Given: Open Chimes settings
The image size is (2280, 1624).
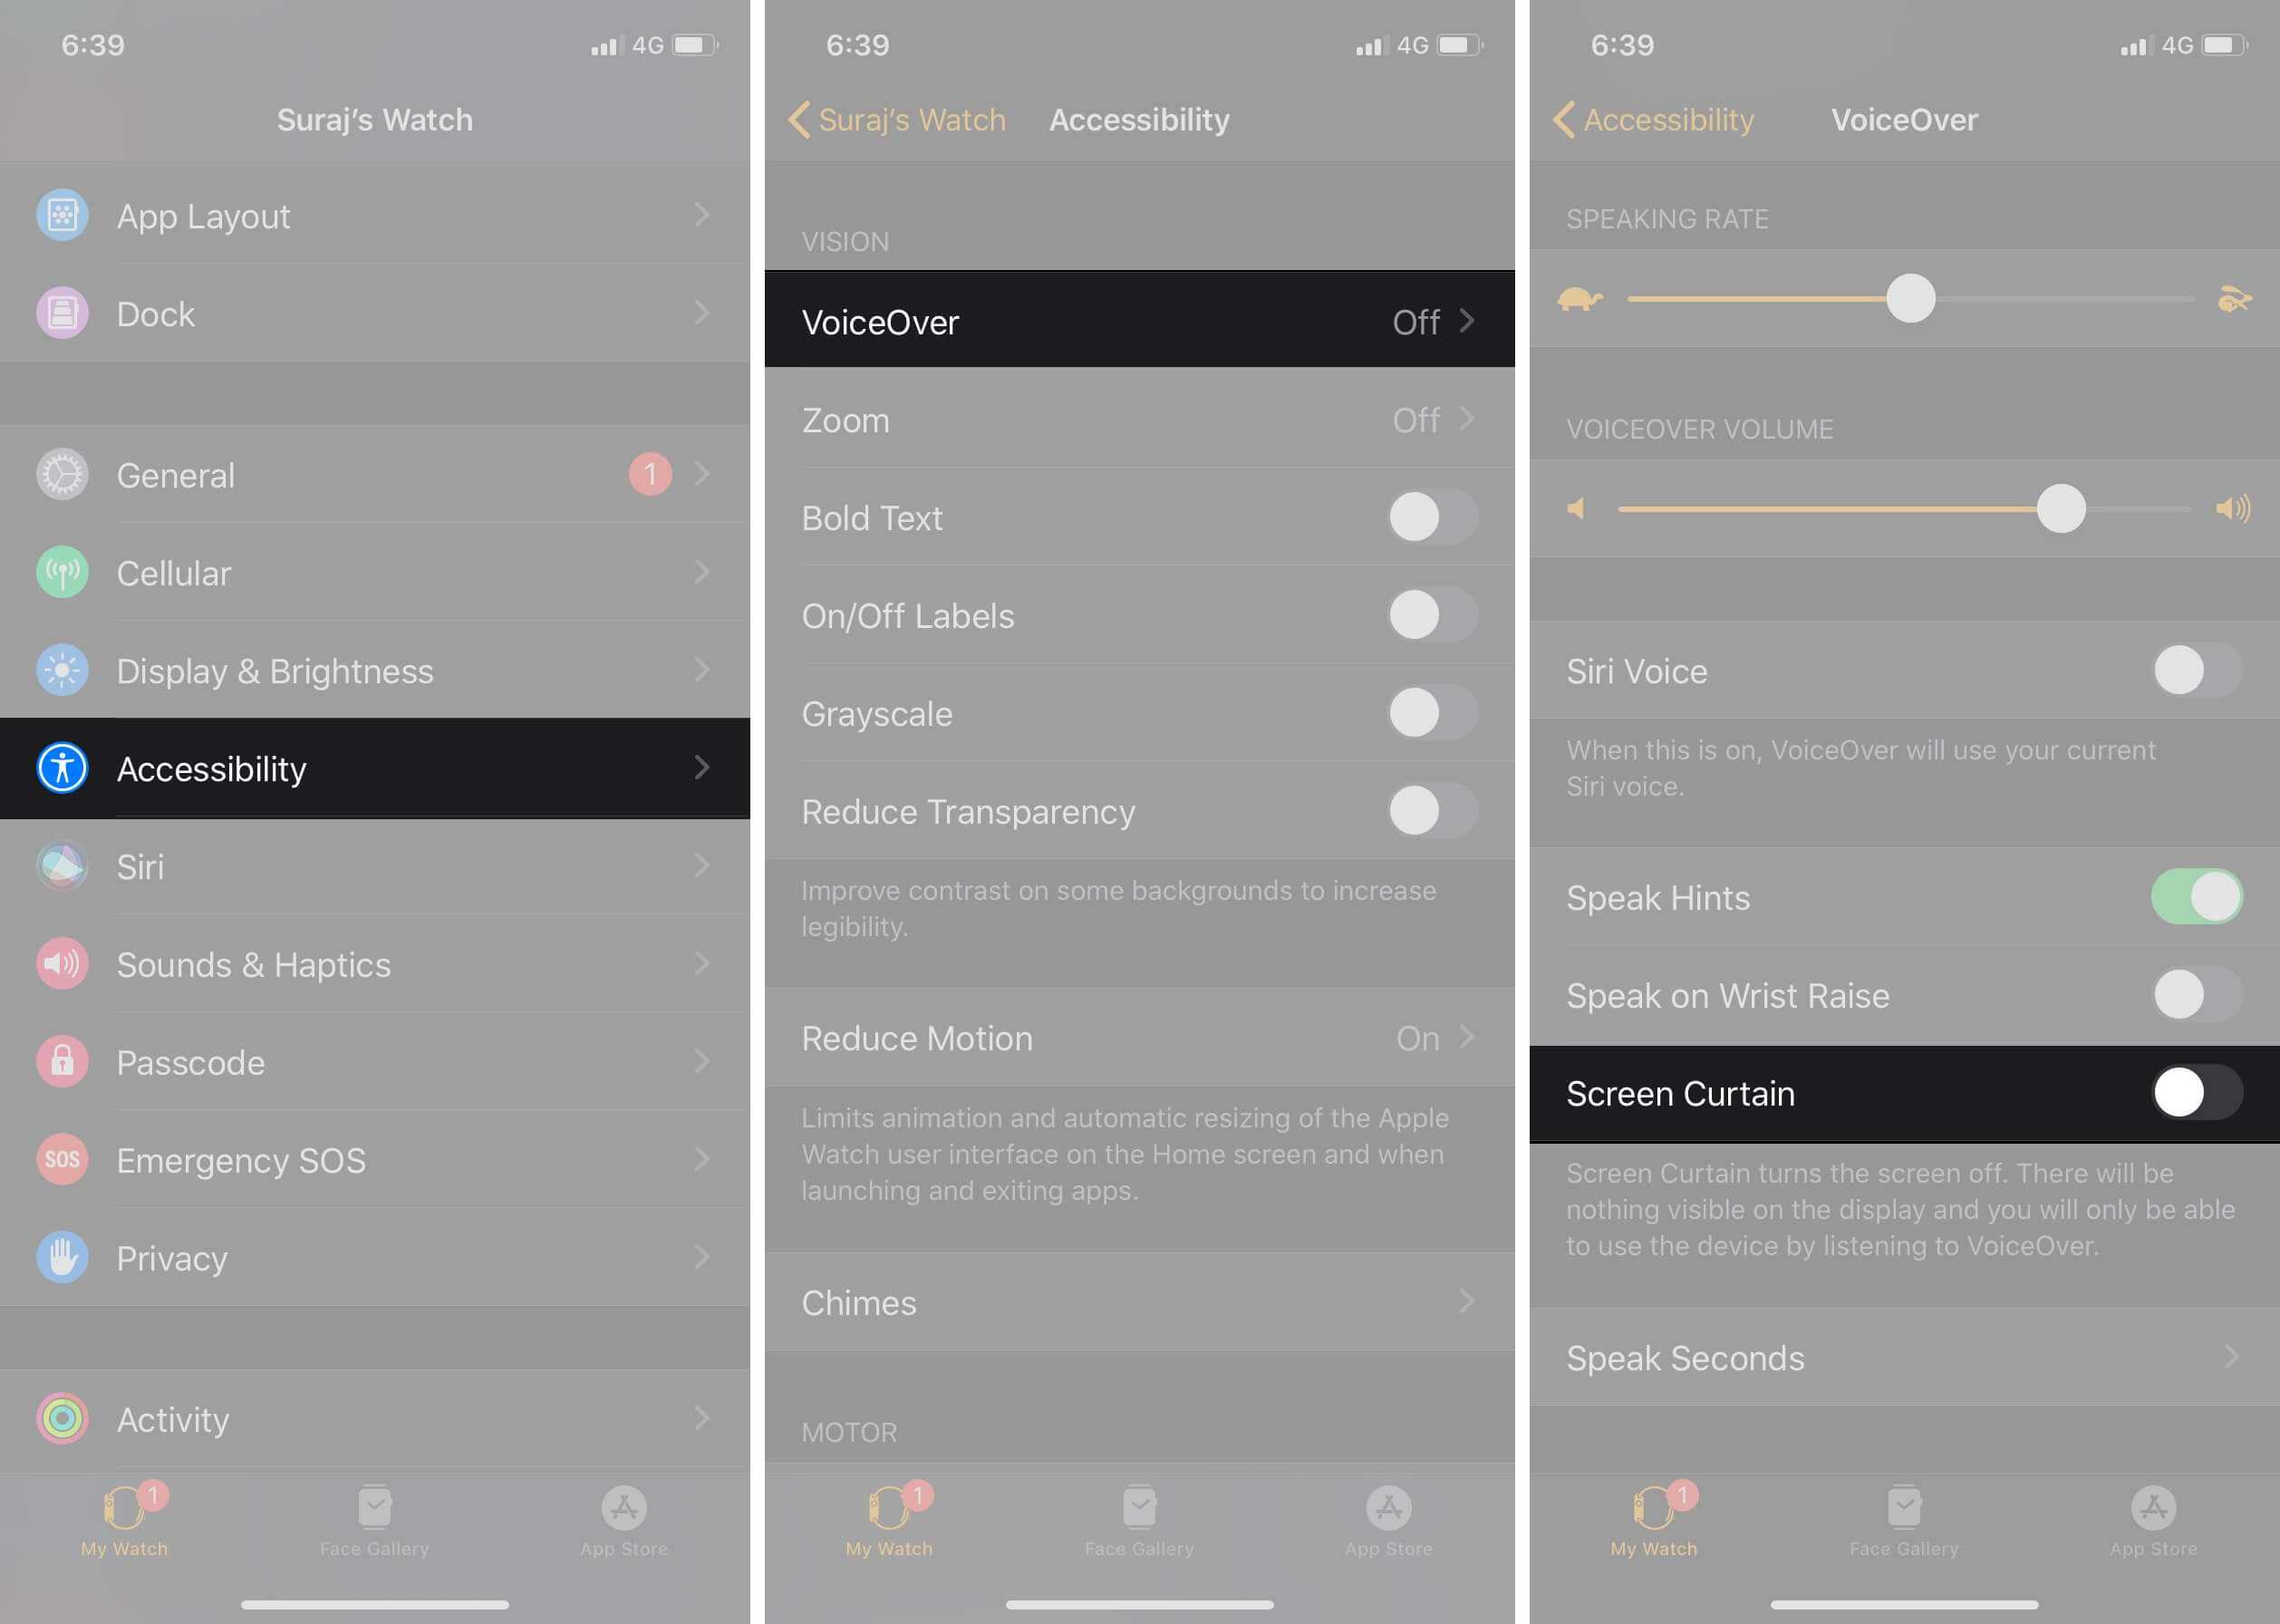Looking at the screenshot, I should [x=1138, y=1300].
